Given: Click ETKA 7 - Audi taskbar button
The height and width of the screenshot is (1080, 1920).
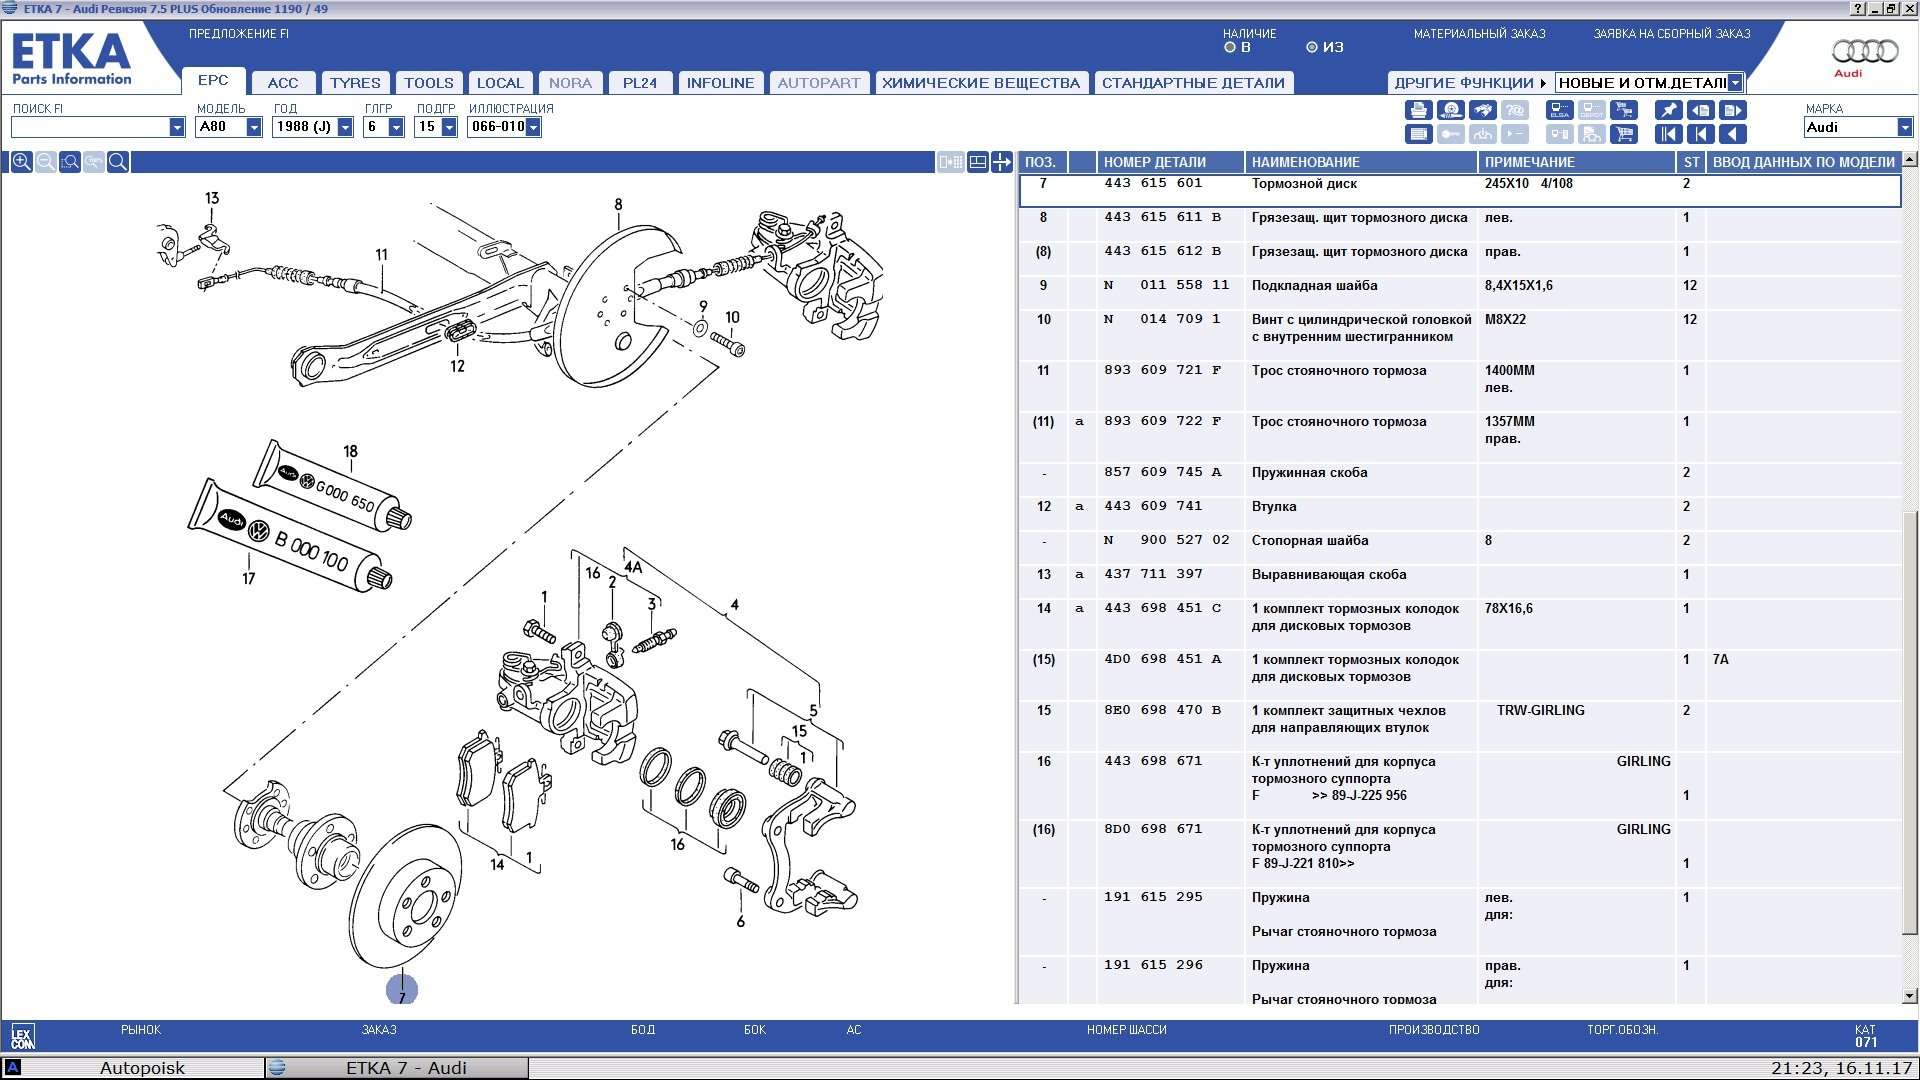Looking at the screenshot, I should pos(397,1068).
